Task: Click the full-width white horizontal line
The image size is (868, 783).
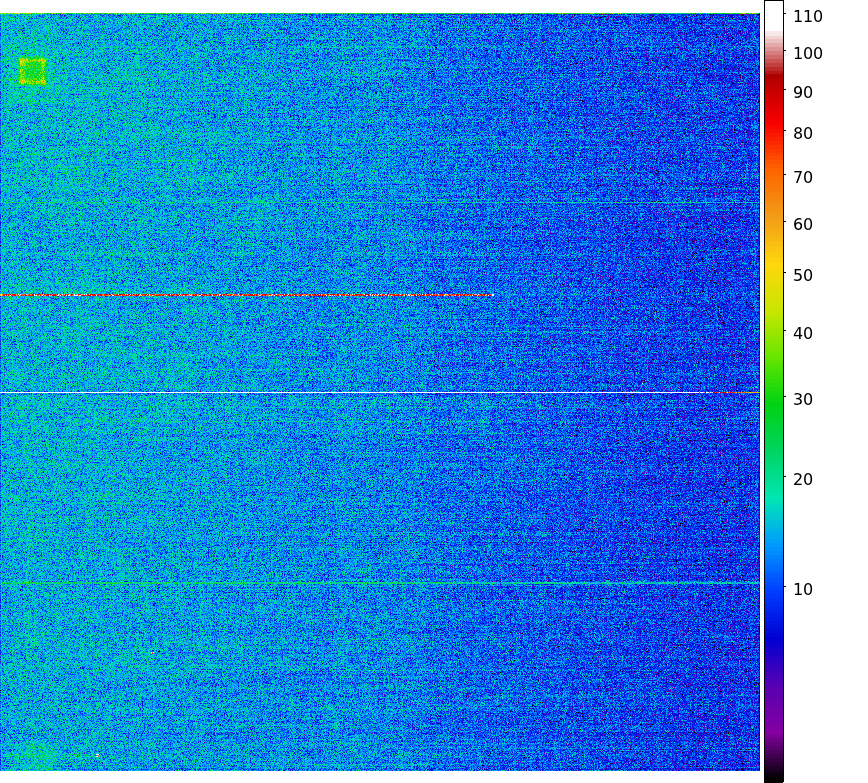Action: pyautogui.click(x=380, y=393)
